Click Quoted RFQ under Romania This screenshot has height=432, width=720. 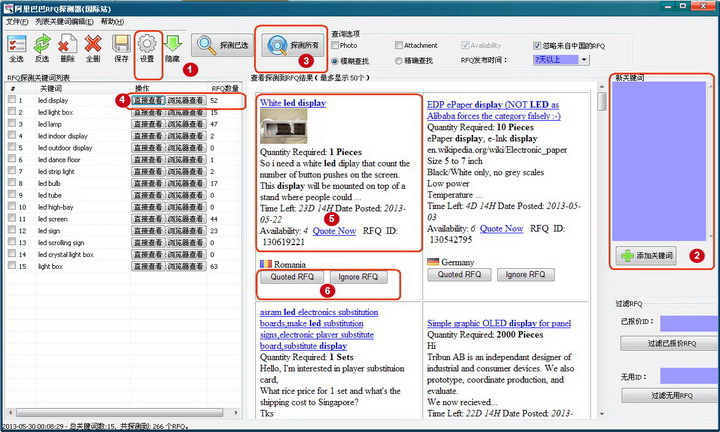point(292,277)
